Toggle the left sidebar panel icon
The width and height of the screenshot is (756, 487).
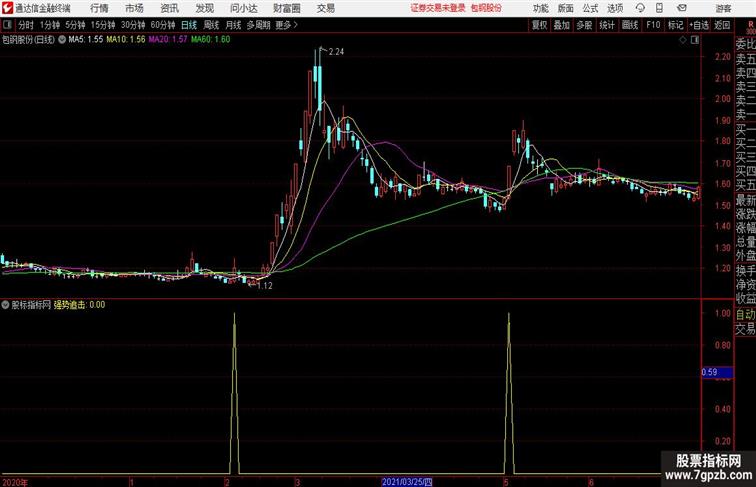(7, 25)
